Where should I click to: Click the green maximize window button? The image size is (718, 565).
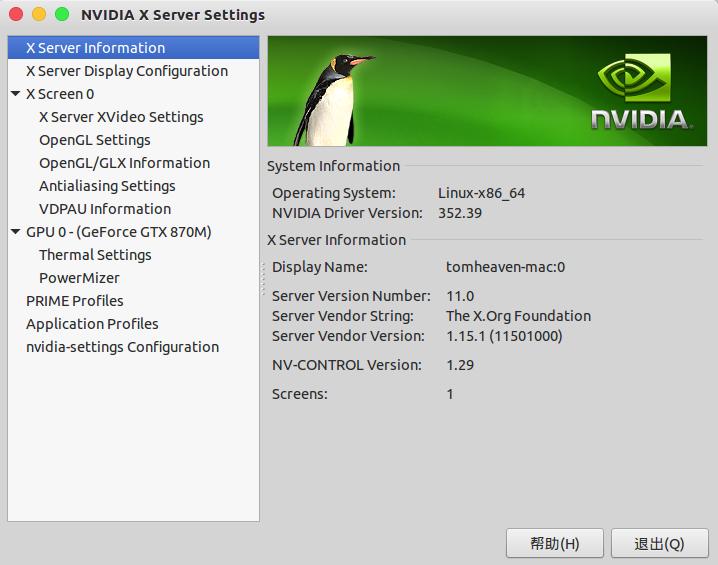pos(62,15)
